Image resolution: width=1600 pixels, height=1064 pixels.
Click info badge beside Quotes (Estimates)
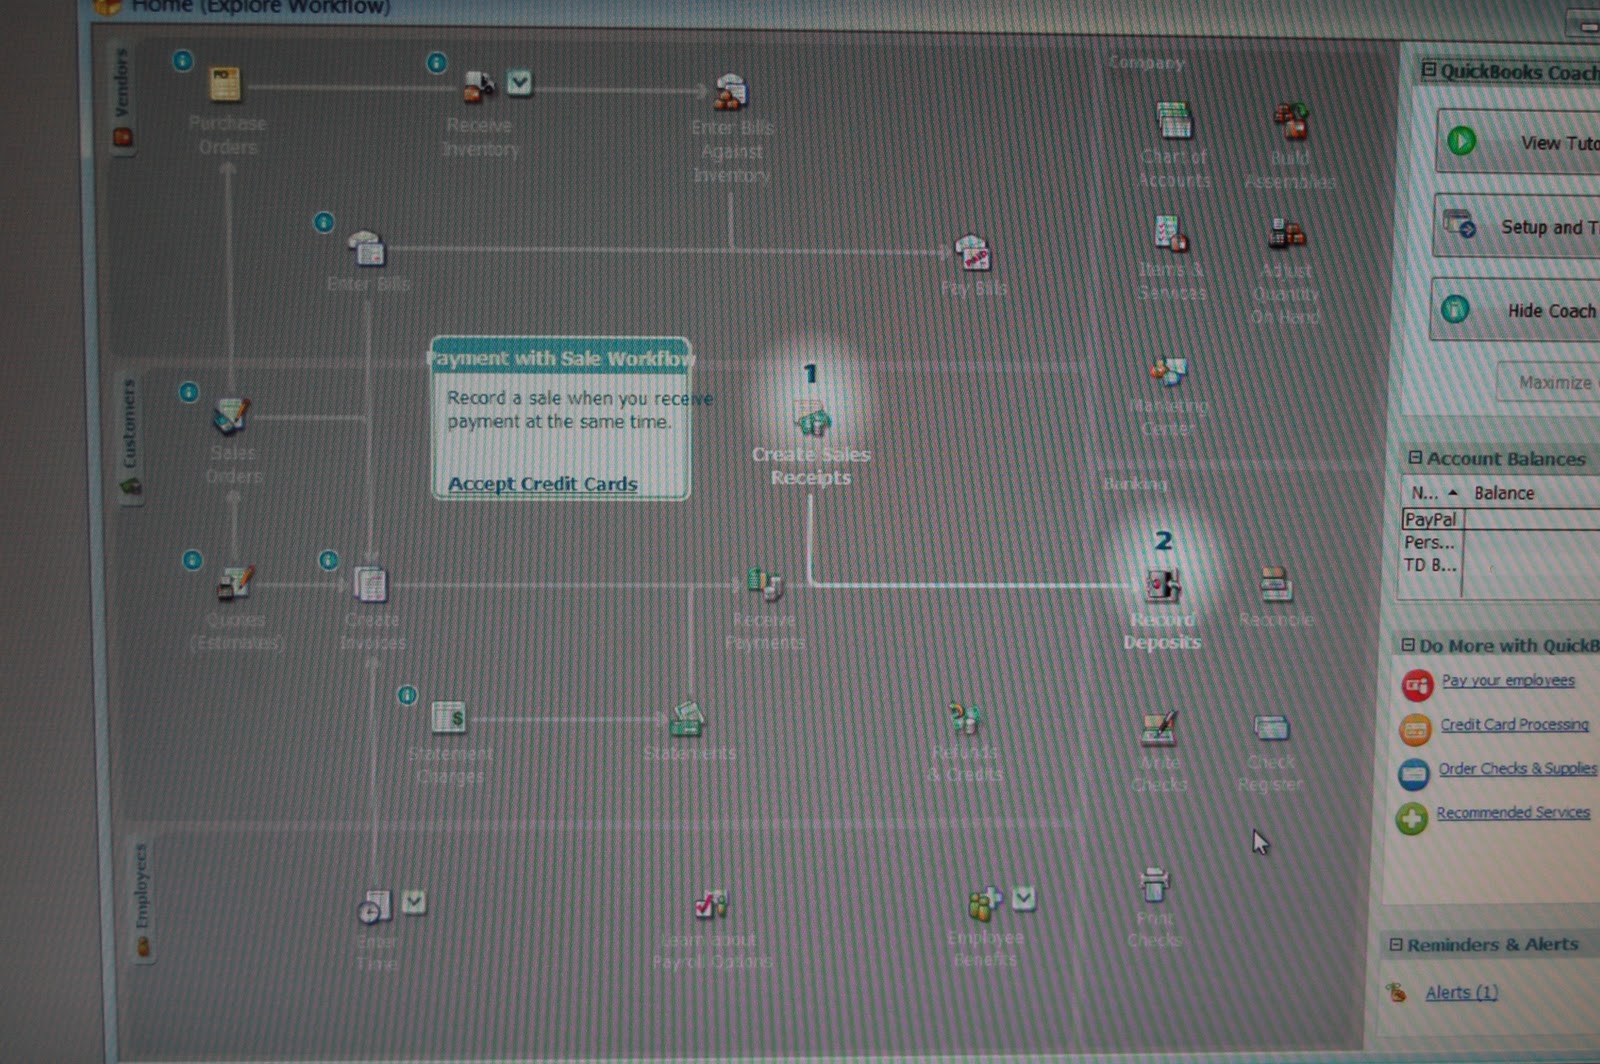pyautogui.click(x=193, y=560)
